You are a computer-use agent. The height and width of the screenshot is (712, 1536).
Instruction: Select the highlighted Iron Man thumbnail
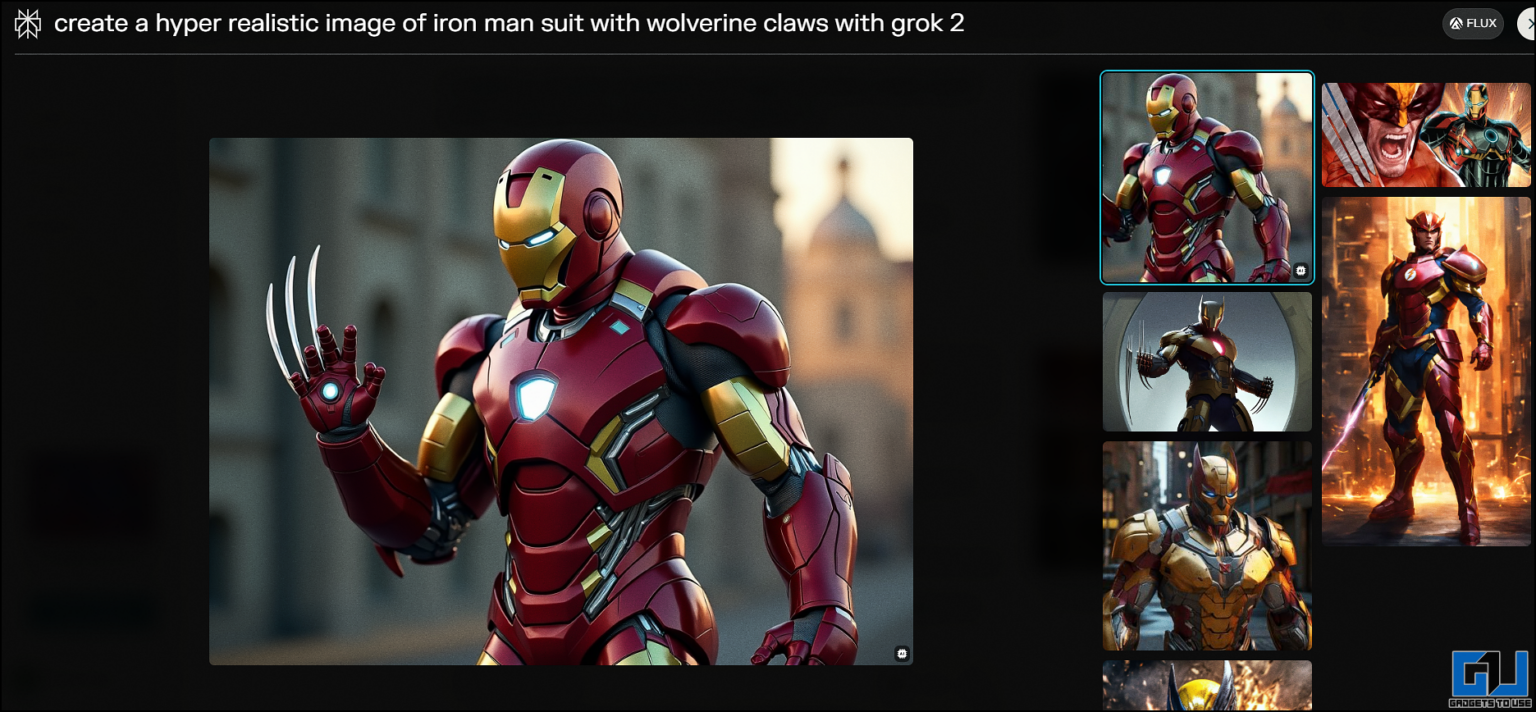pyautogui.click(x=1207, y=177)
